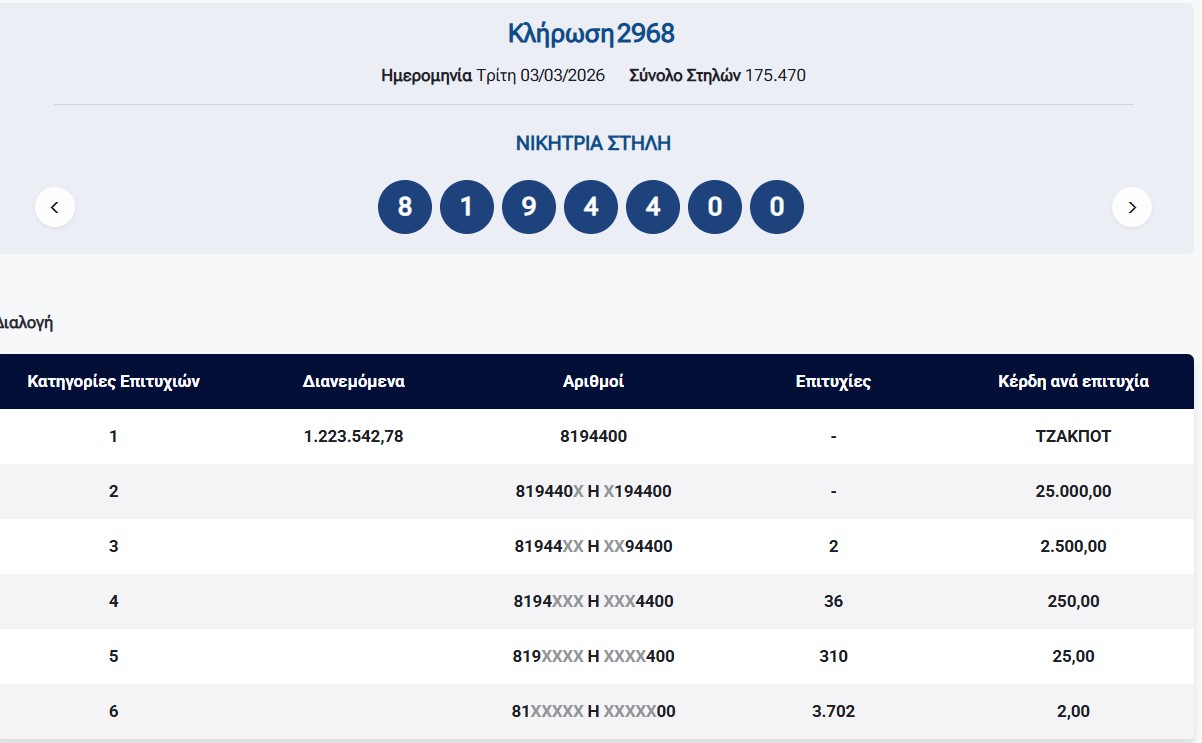Click the Κέρδη ανά επιτυχία column header
Screen dimensions: 1202x743
[x=1073, y=381]
